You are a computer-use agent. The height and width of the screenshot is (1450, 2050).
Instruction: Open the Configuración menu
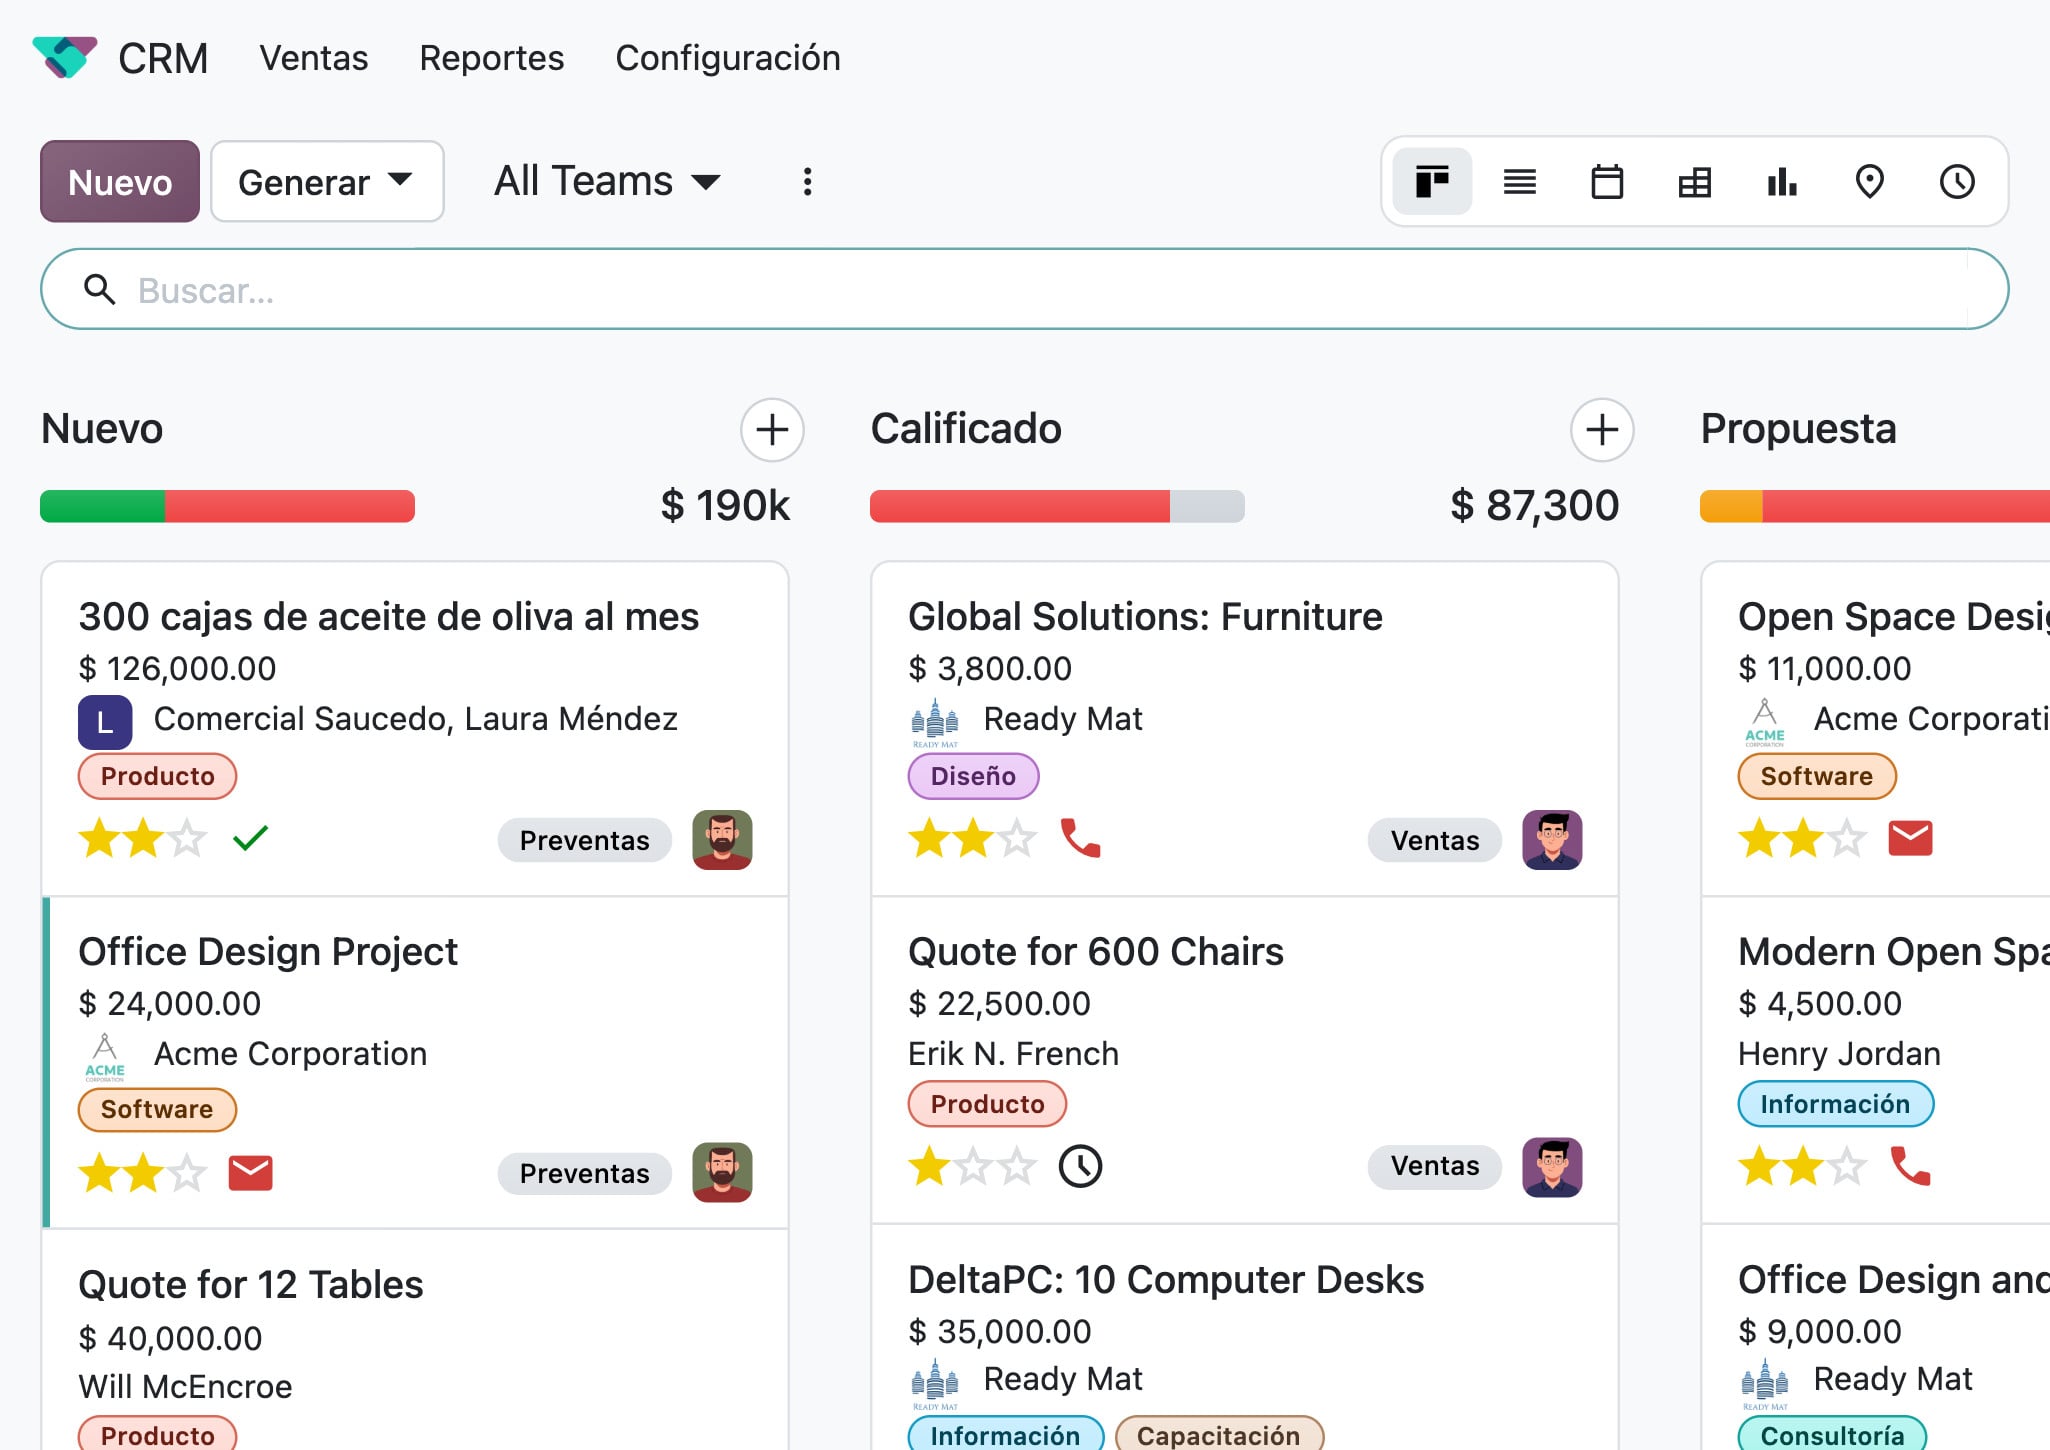pos(728,58)
